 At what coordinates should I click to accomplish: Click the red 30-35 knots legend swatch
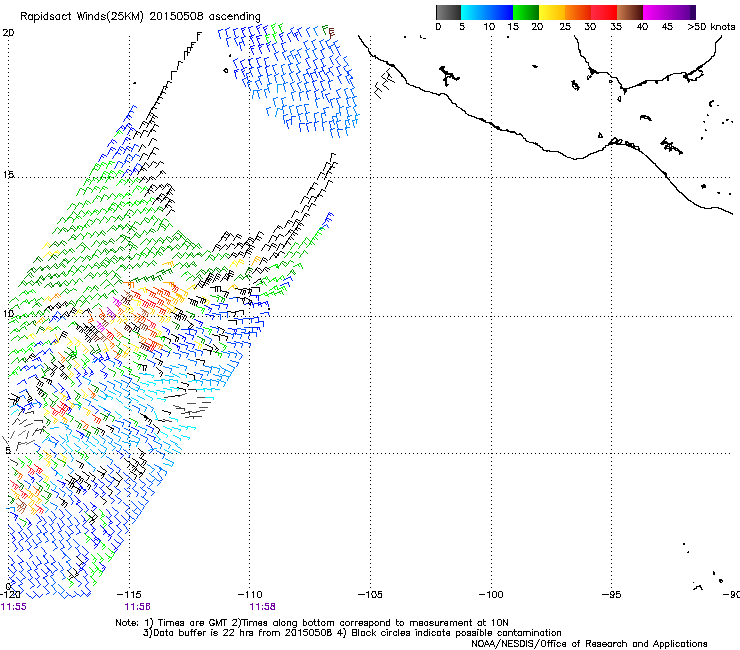(604, 12)
